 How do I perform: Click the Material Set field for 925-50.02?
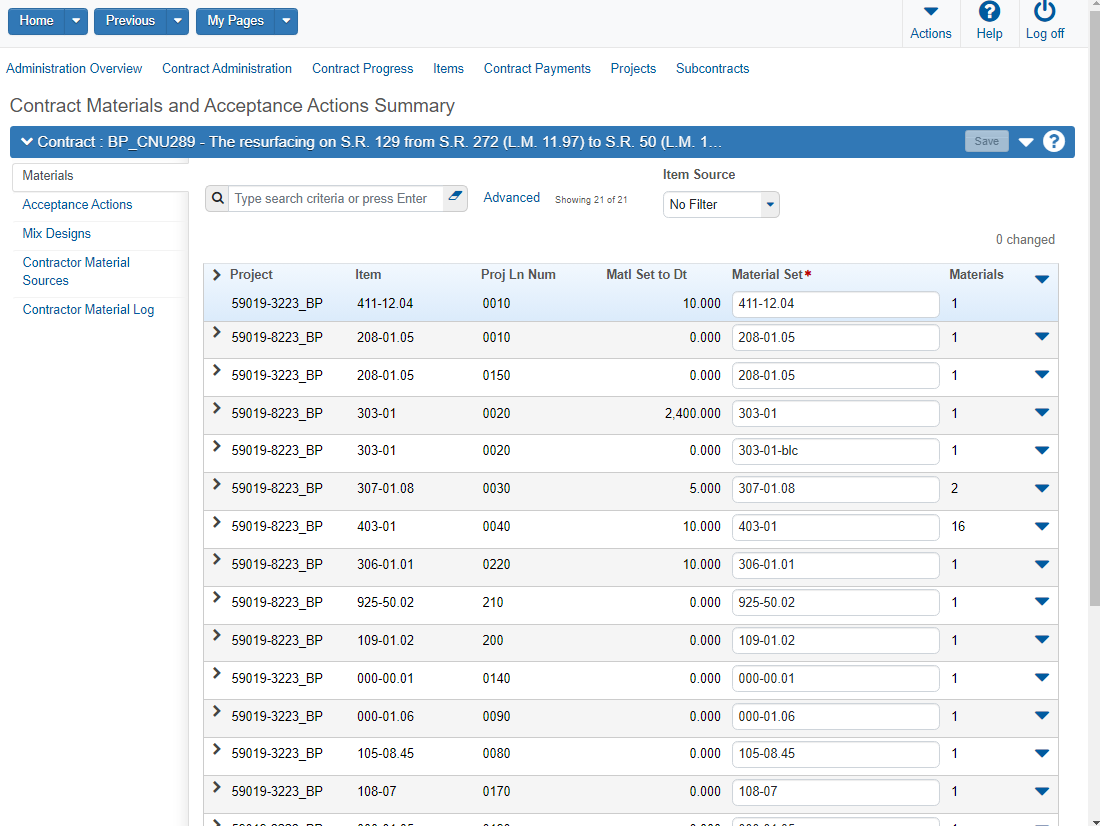[x=835, y=603]
